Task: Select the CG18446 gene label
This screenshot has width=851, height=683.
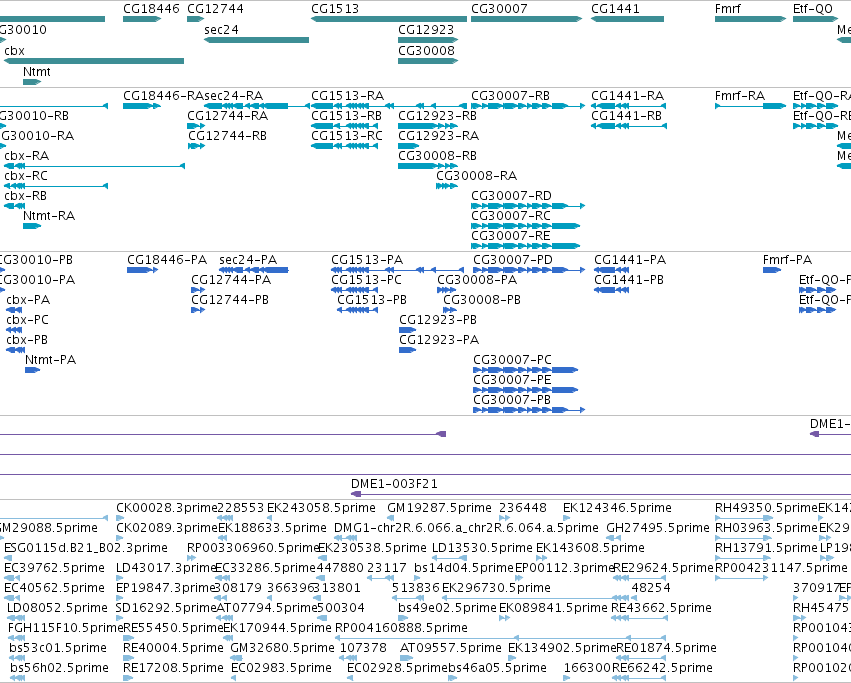Action: [x=151, y=9]
